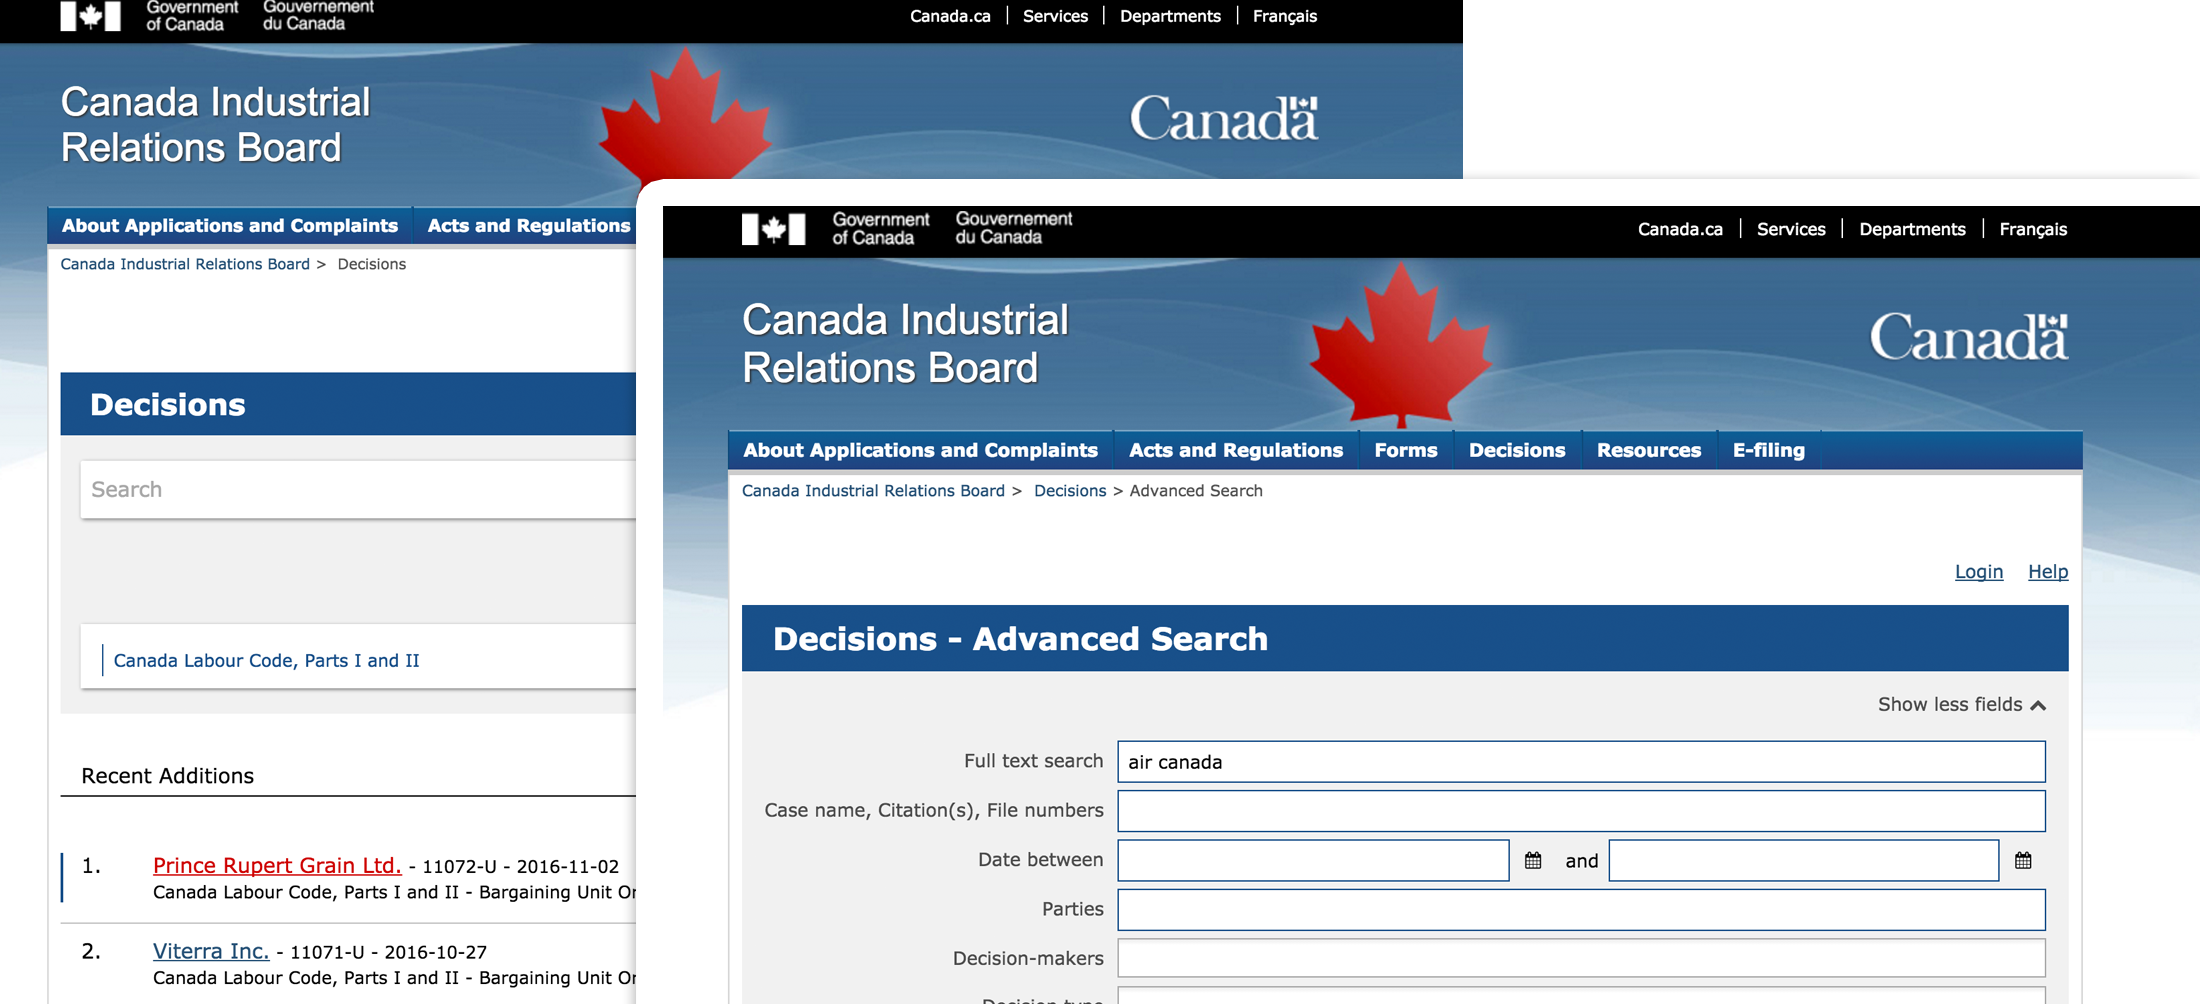The height and width of the screenshot is (1004, 2200).
Task: Collapse fields with Show less fields
Action: (1961, 705)
